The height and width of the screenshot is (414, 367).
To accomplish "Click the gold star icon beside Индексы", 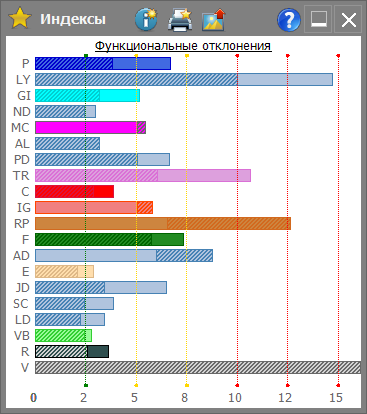I will click(x=20, y=19).
